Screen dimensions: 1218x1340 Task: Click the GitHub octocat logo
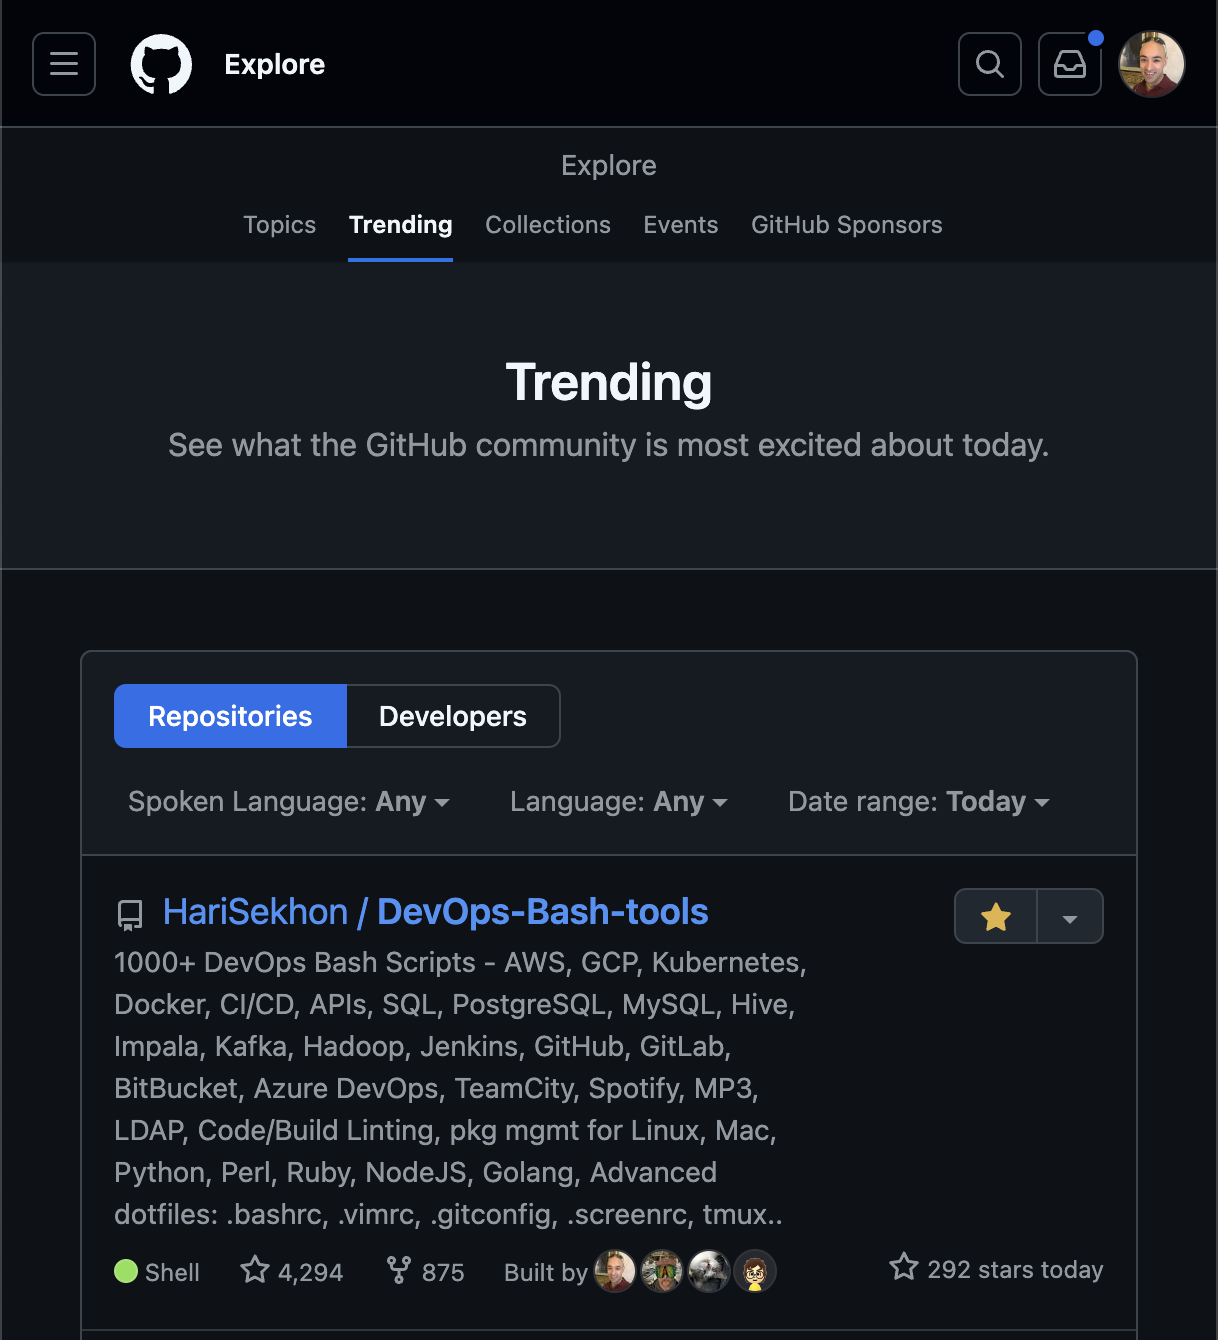click(x=161, y=63)
